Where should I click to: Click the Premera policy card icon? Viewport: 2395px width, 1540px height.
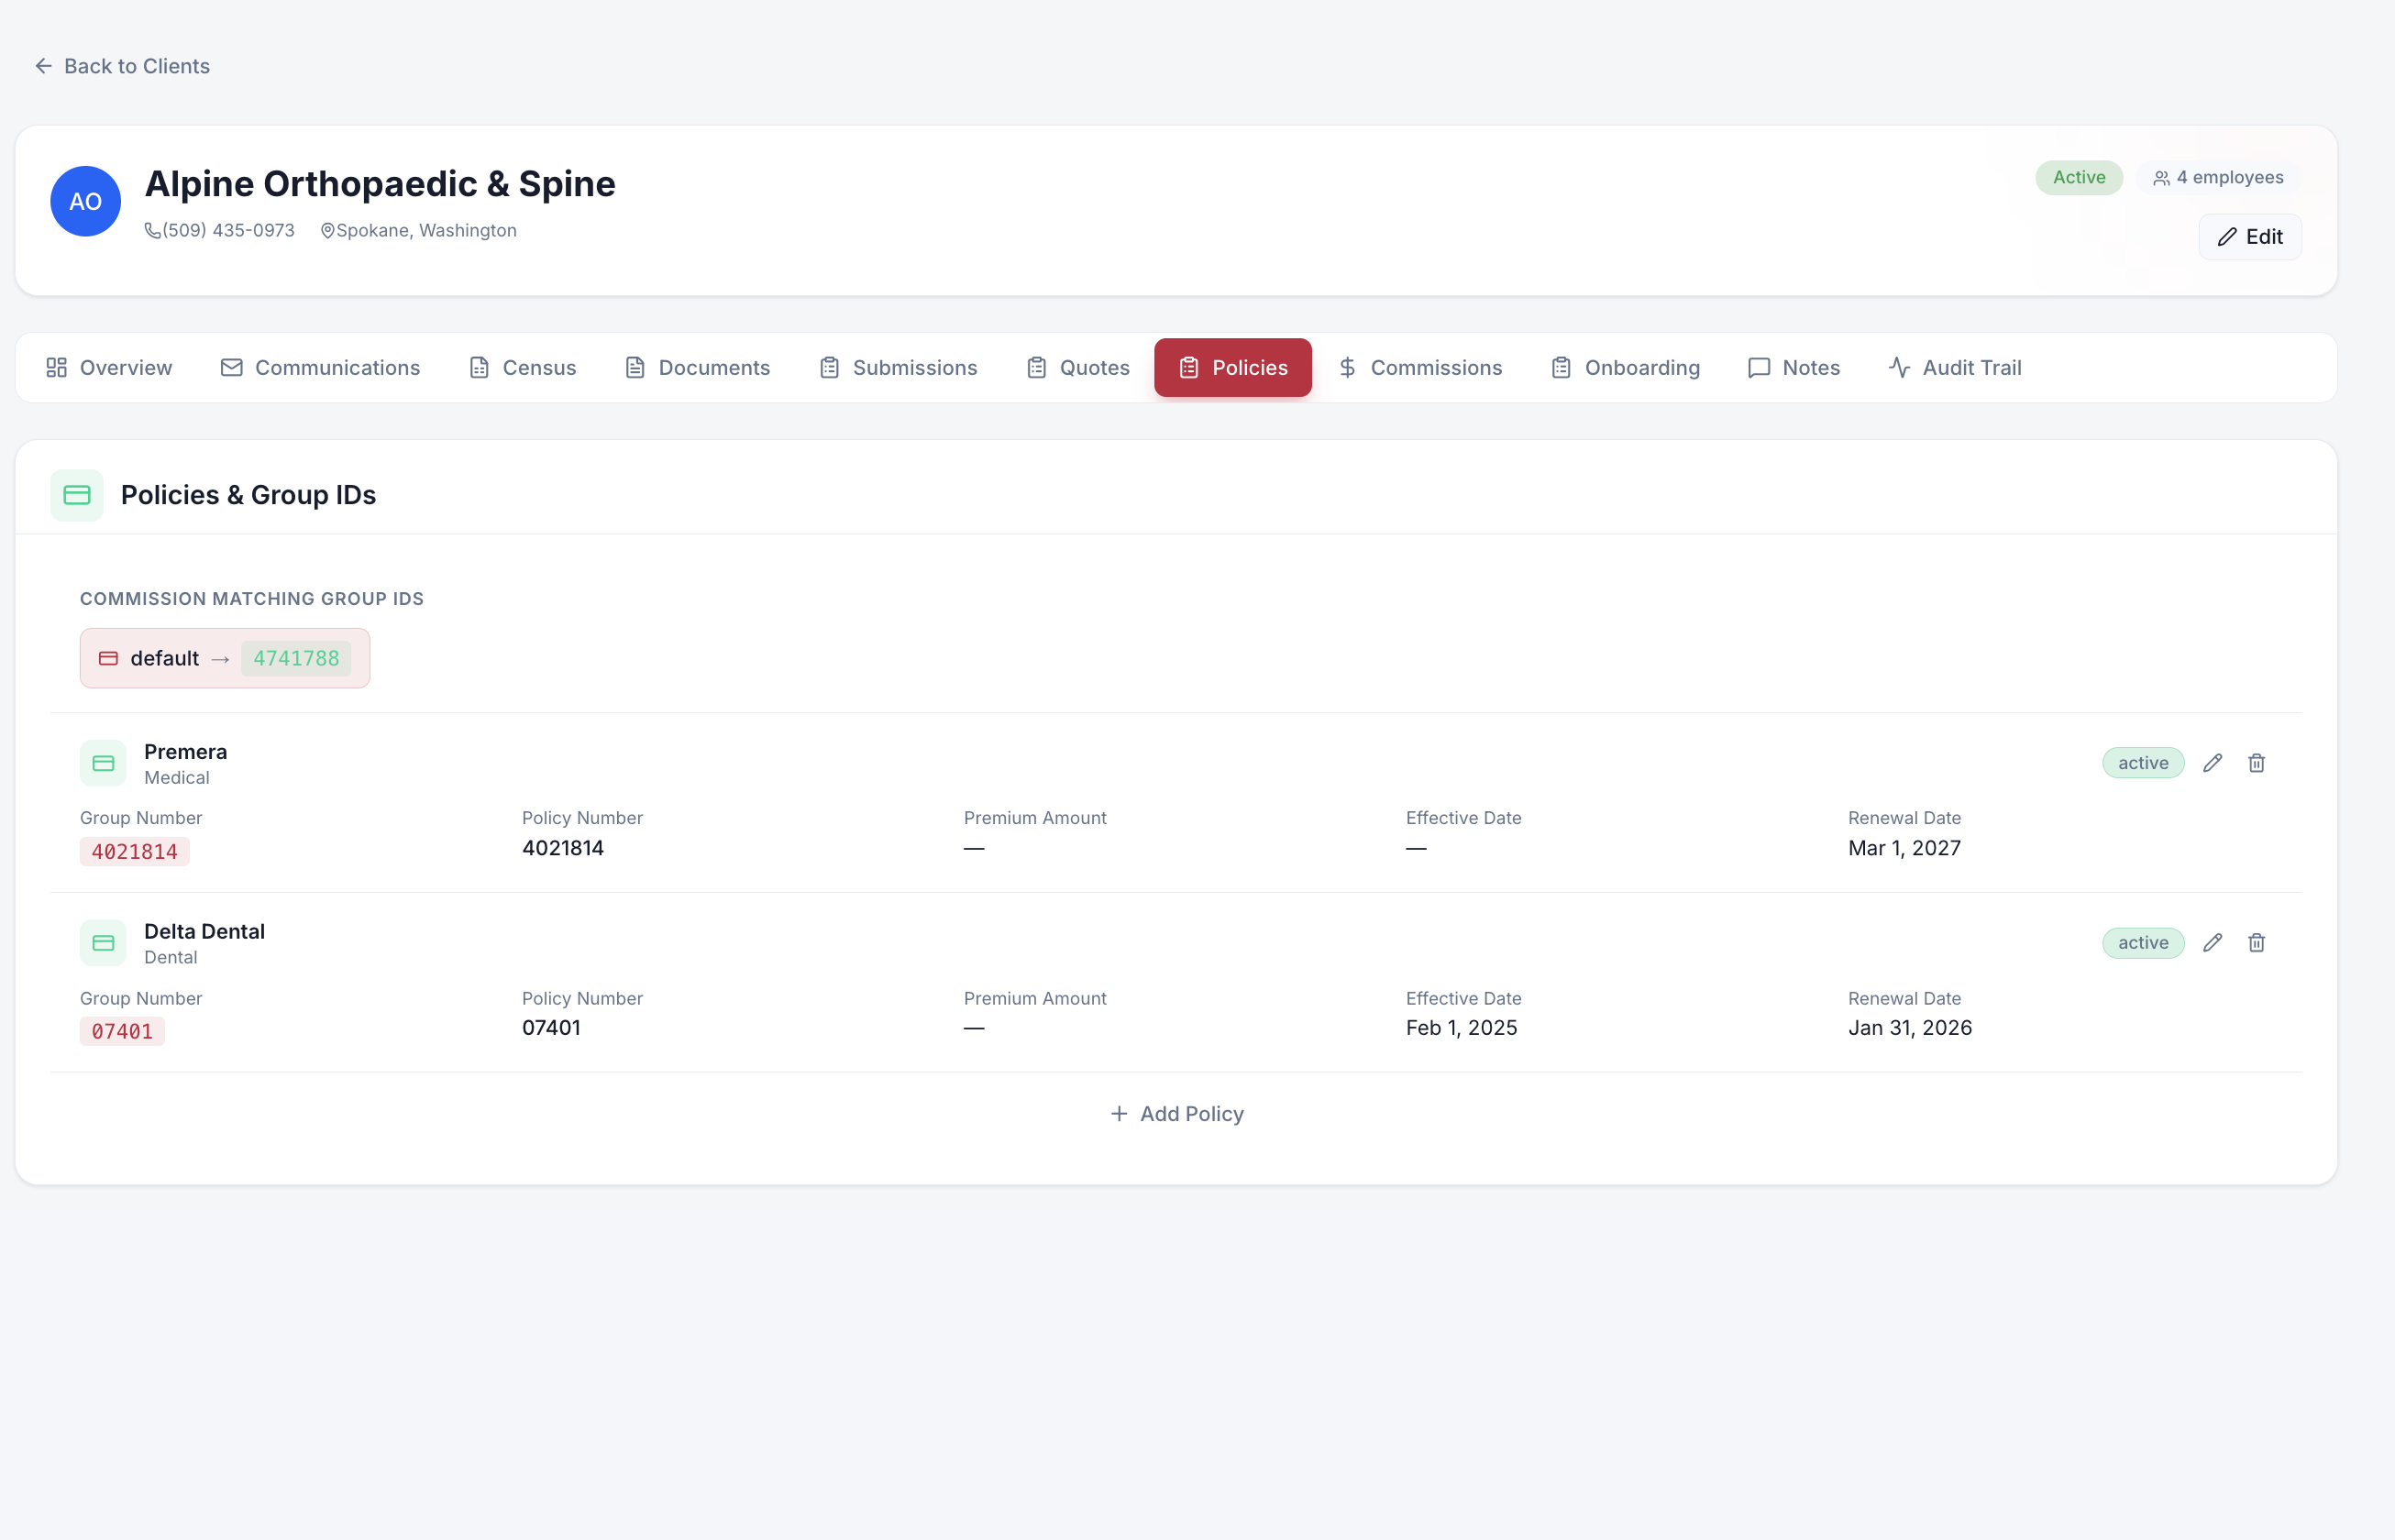pos(103,763)
